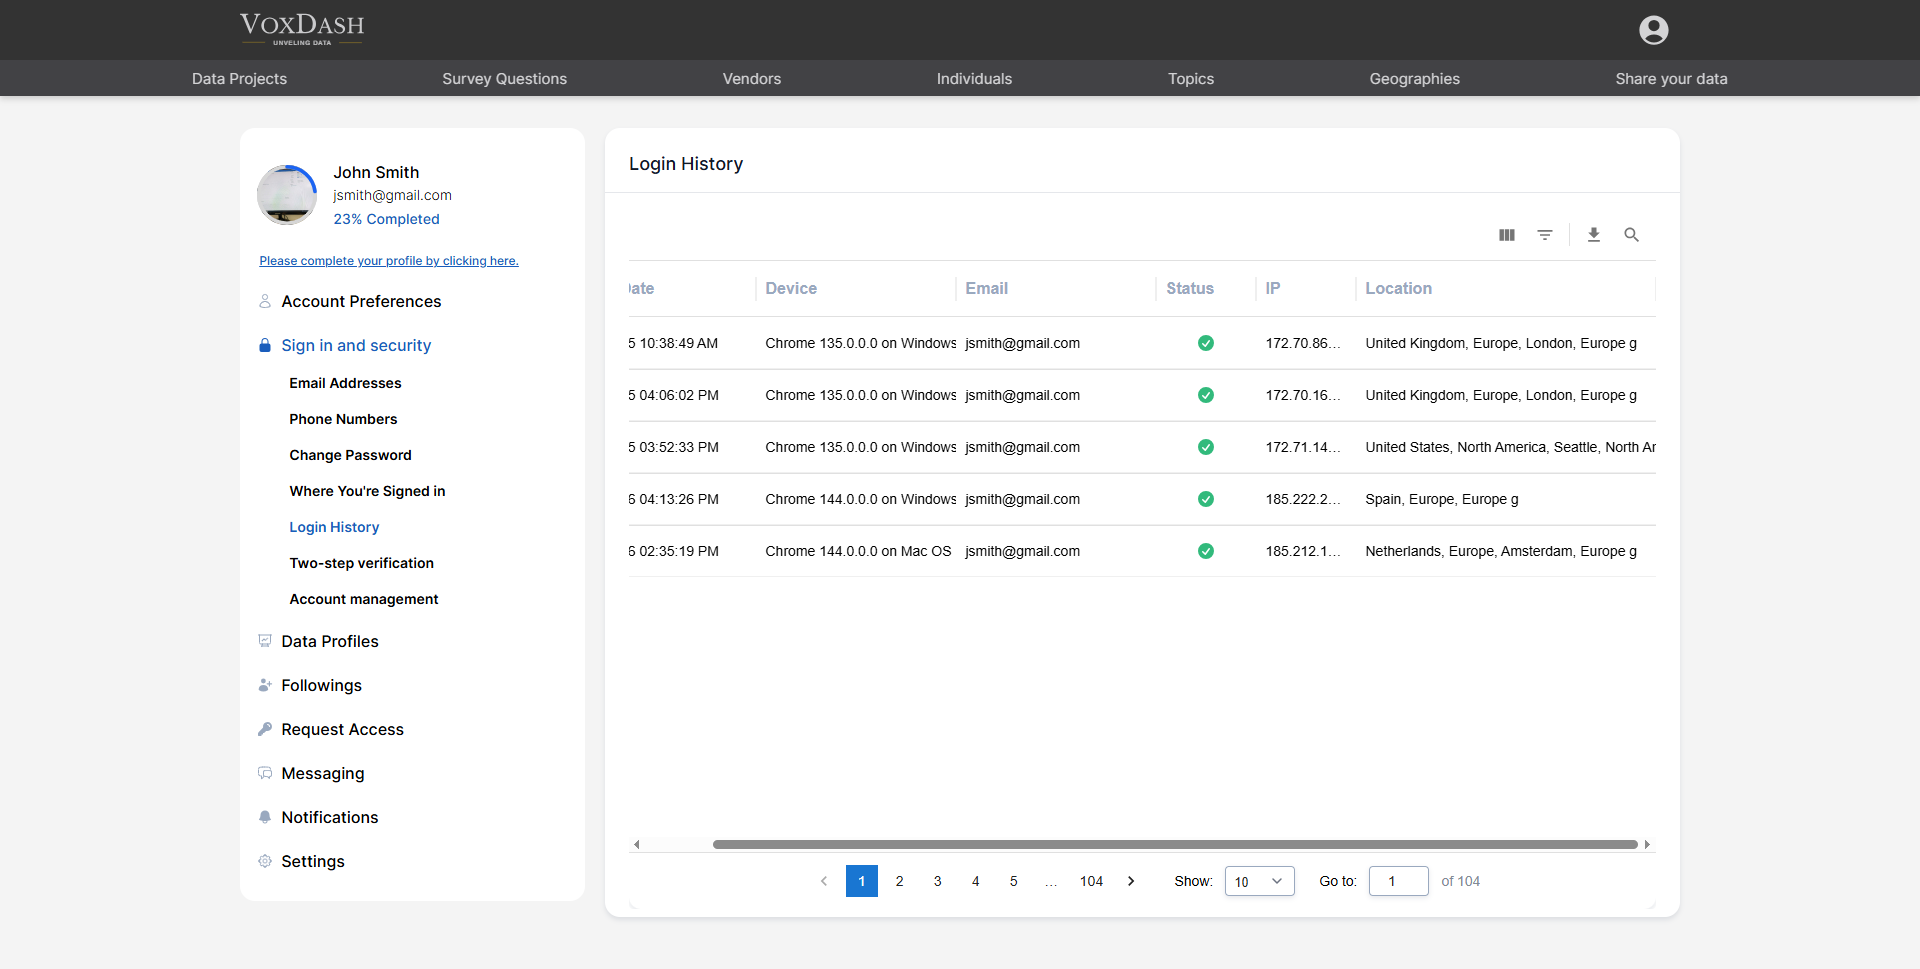
Task: Open Data Profiles section
Action: 330,641
